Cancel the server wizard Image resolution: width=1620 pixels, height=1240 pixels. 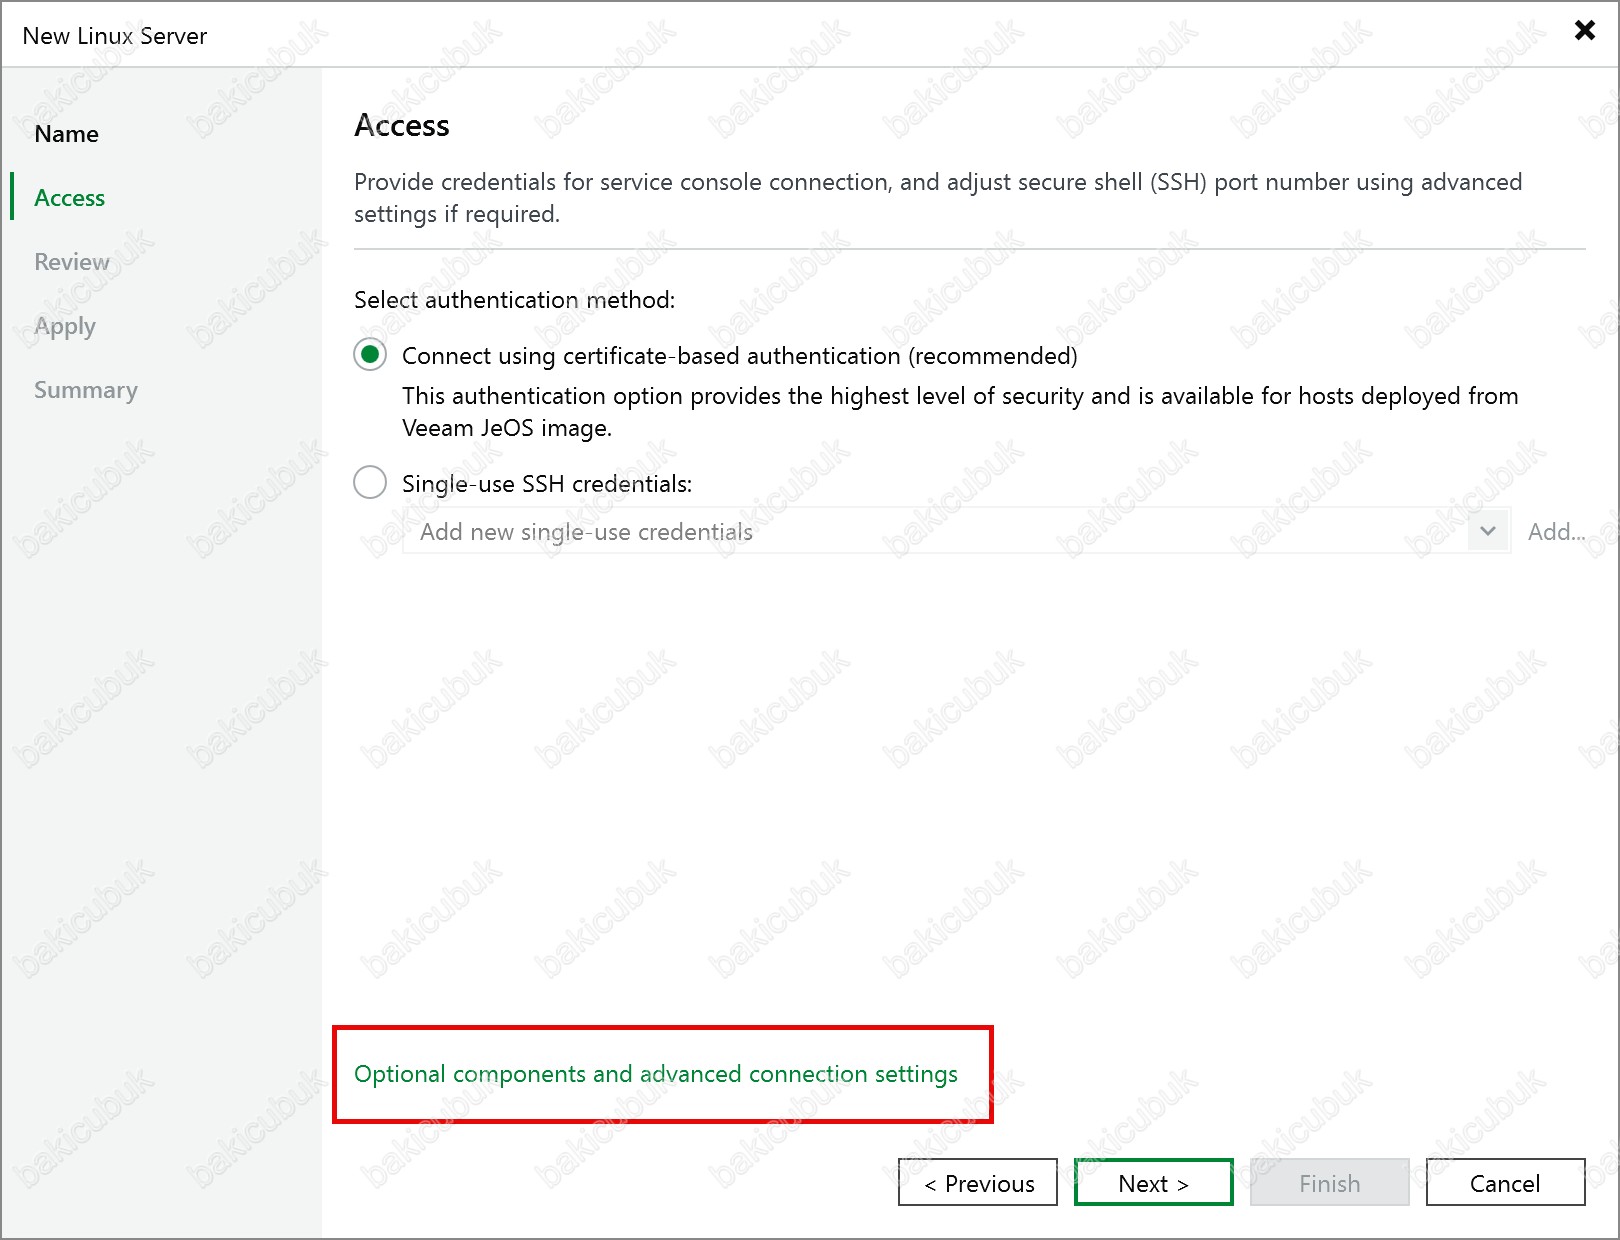1504,1183
